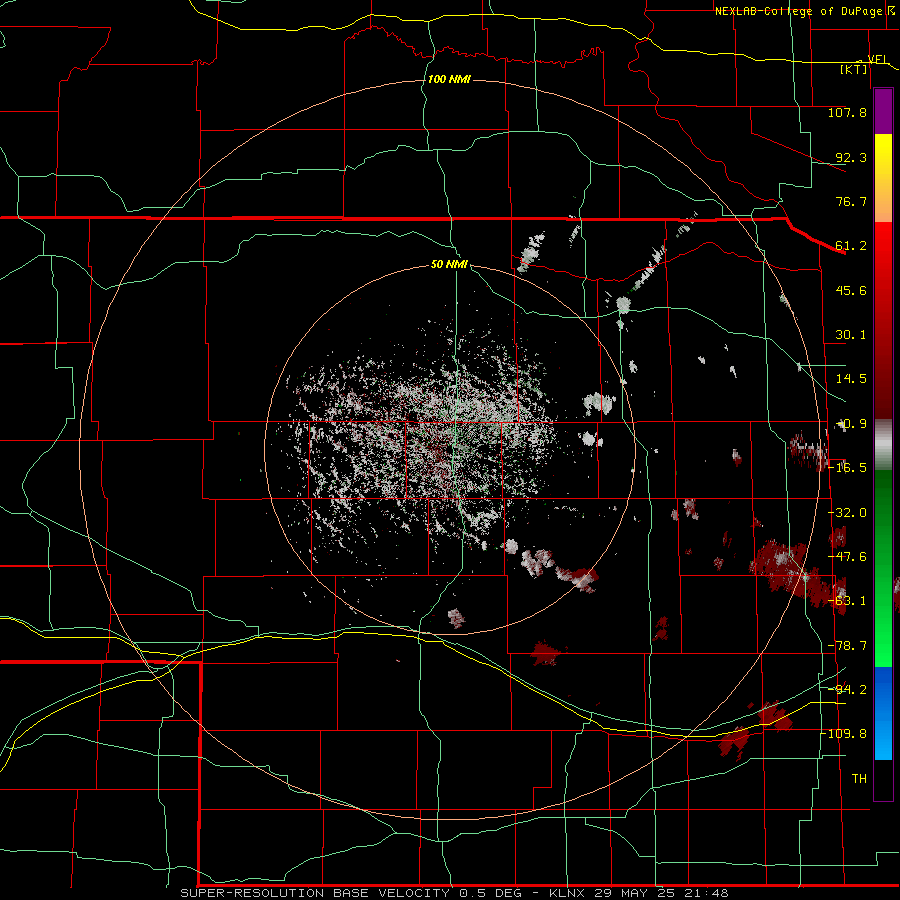Viewport: 900px width, 900px height.
Task: Select the 45.6 velocity scale value
Action: (x=851, y=290)
